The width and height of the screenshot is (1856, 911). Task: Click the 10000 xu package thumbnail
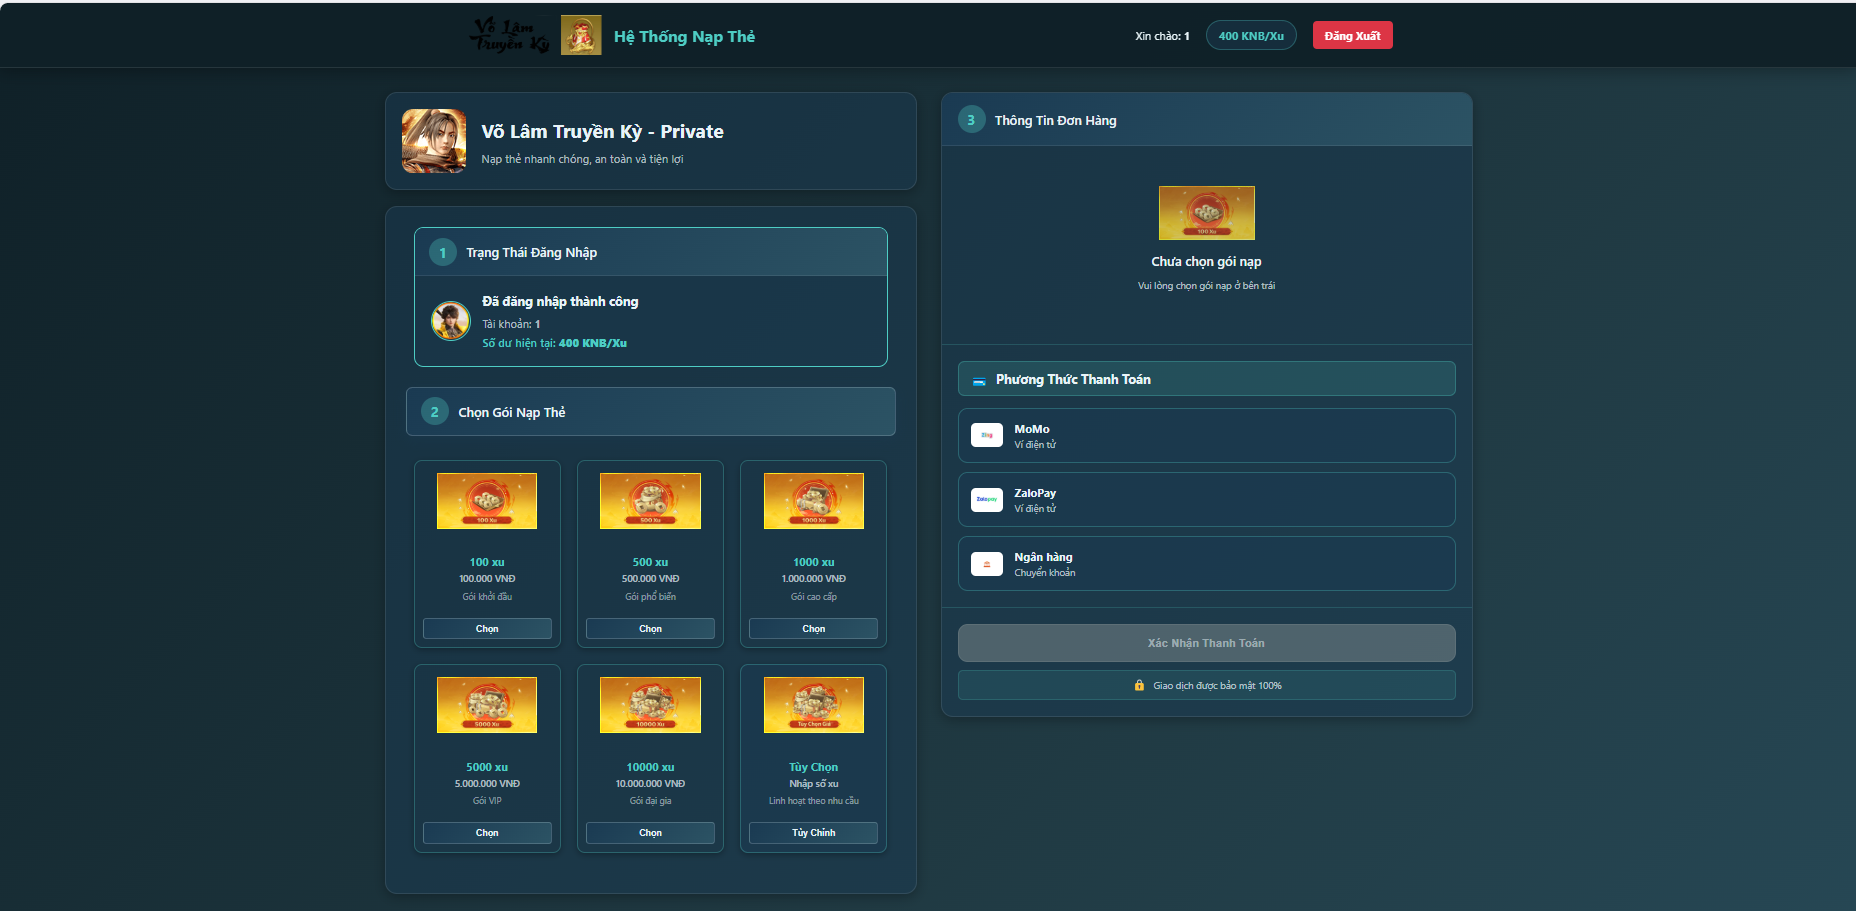(650, 705)
